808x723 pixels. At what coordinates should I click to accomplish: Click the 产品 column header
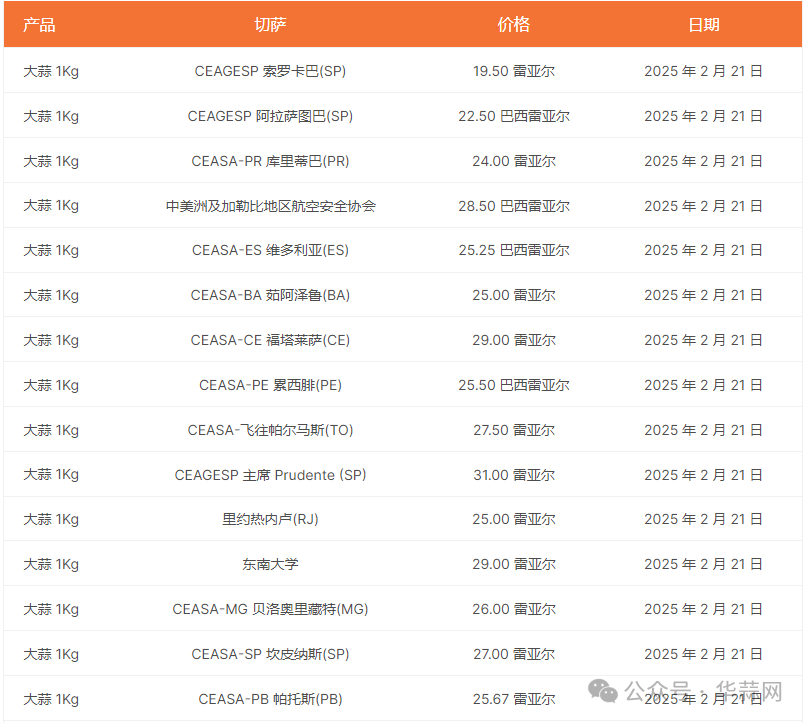coord(39,25)
